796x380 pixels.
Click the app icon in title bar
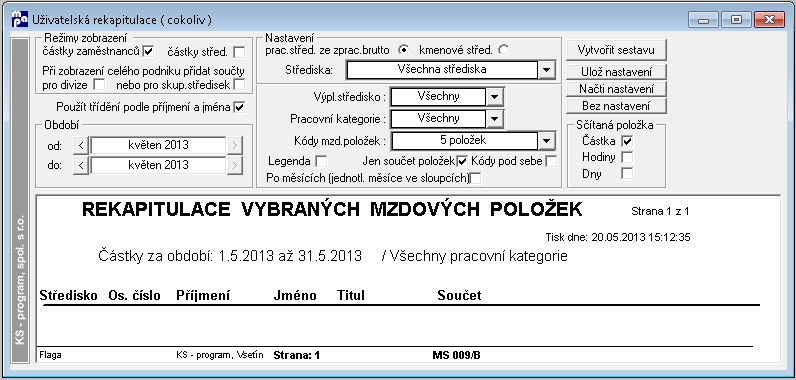pyautogui.click(x=19, y=20)
